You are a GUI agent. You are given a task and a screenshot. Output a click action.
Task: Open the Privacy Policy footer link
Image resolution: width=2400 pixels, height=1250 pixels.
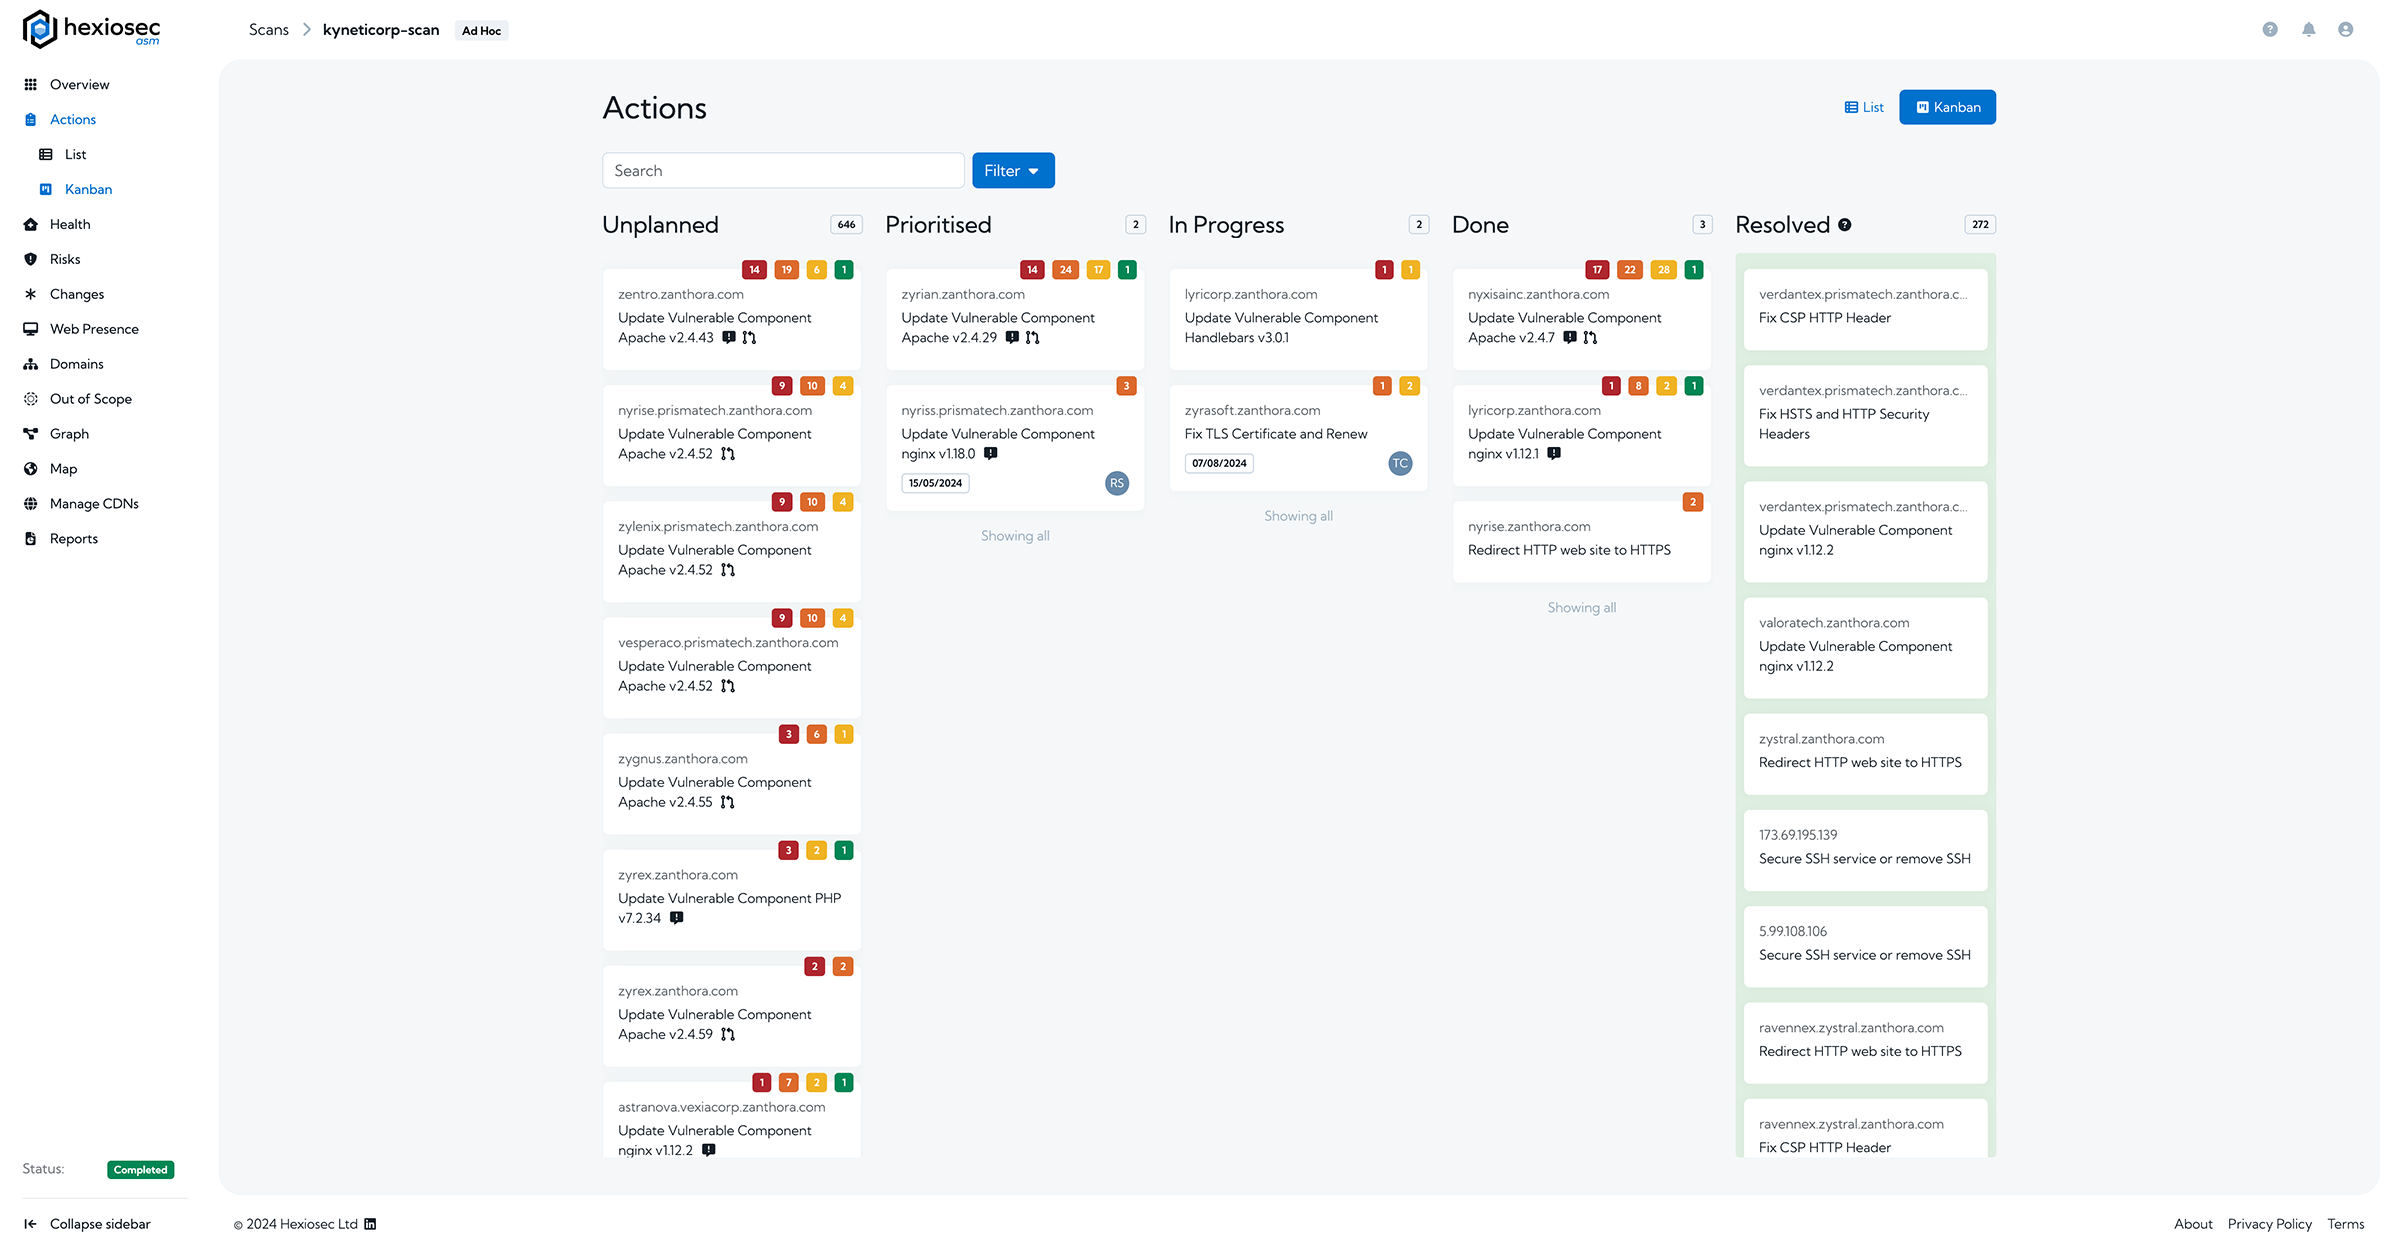[2269, 1224]
